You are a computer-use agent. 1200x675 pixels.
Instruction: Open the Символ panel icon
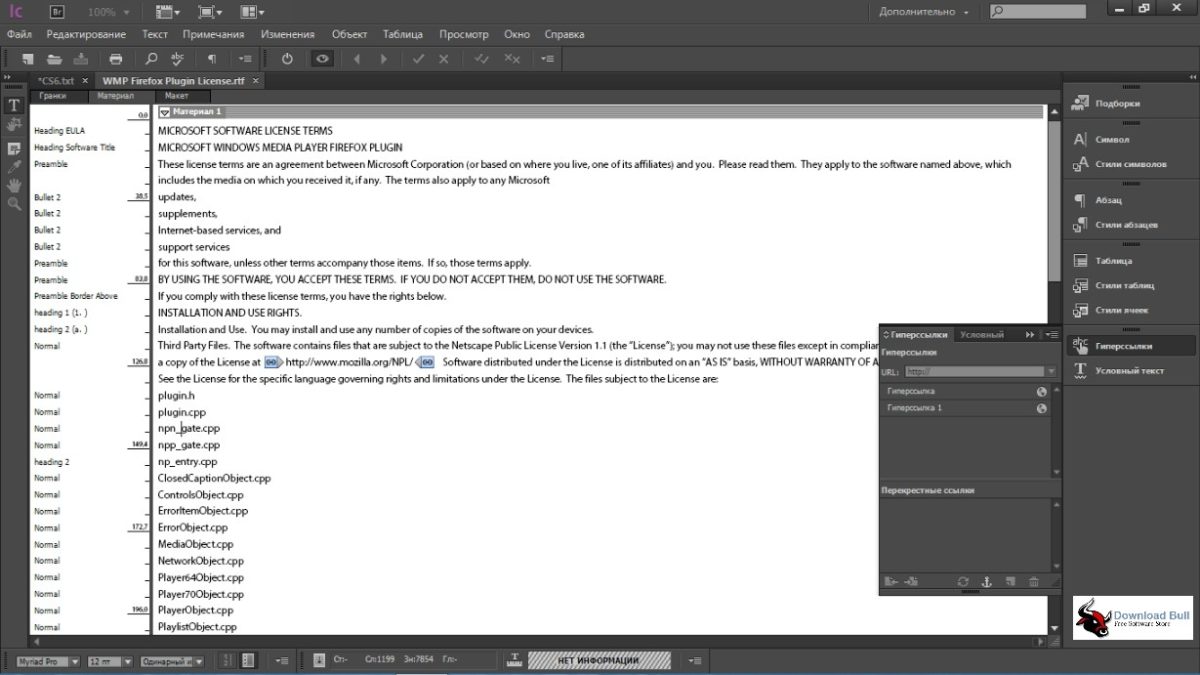point(1081,140)
